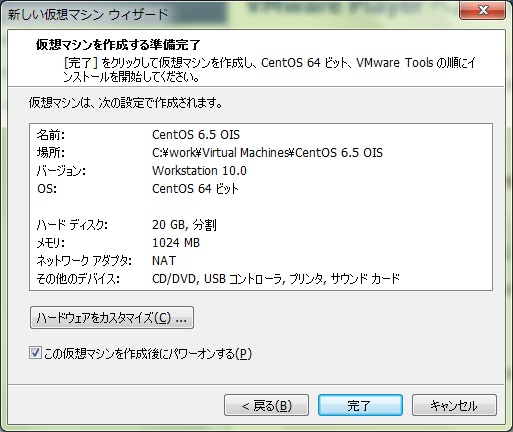Click the text '仮想マシンは、次の設定で作成されます。'

126,103
